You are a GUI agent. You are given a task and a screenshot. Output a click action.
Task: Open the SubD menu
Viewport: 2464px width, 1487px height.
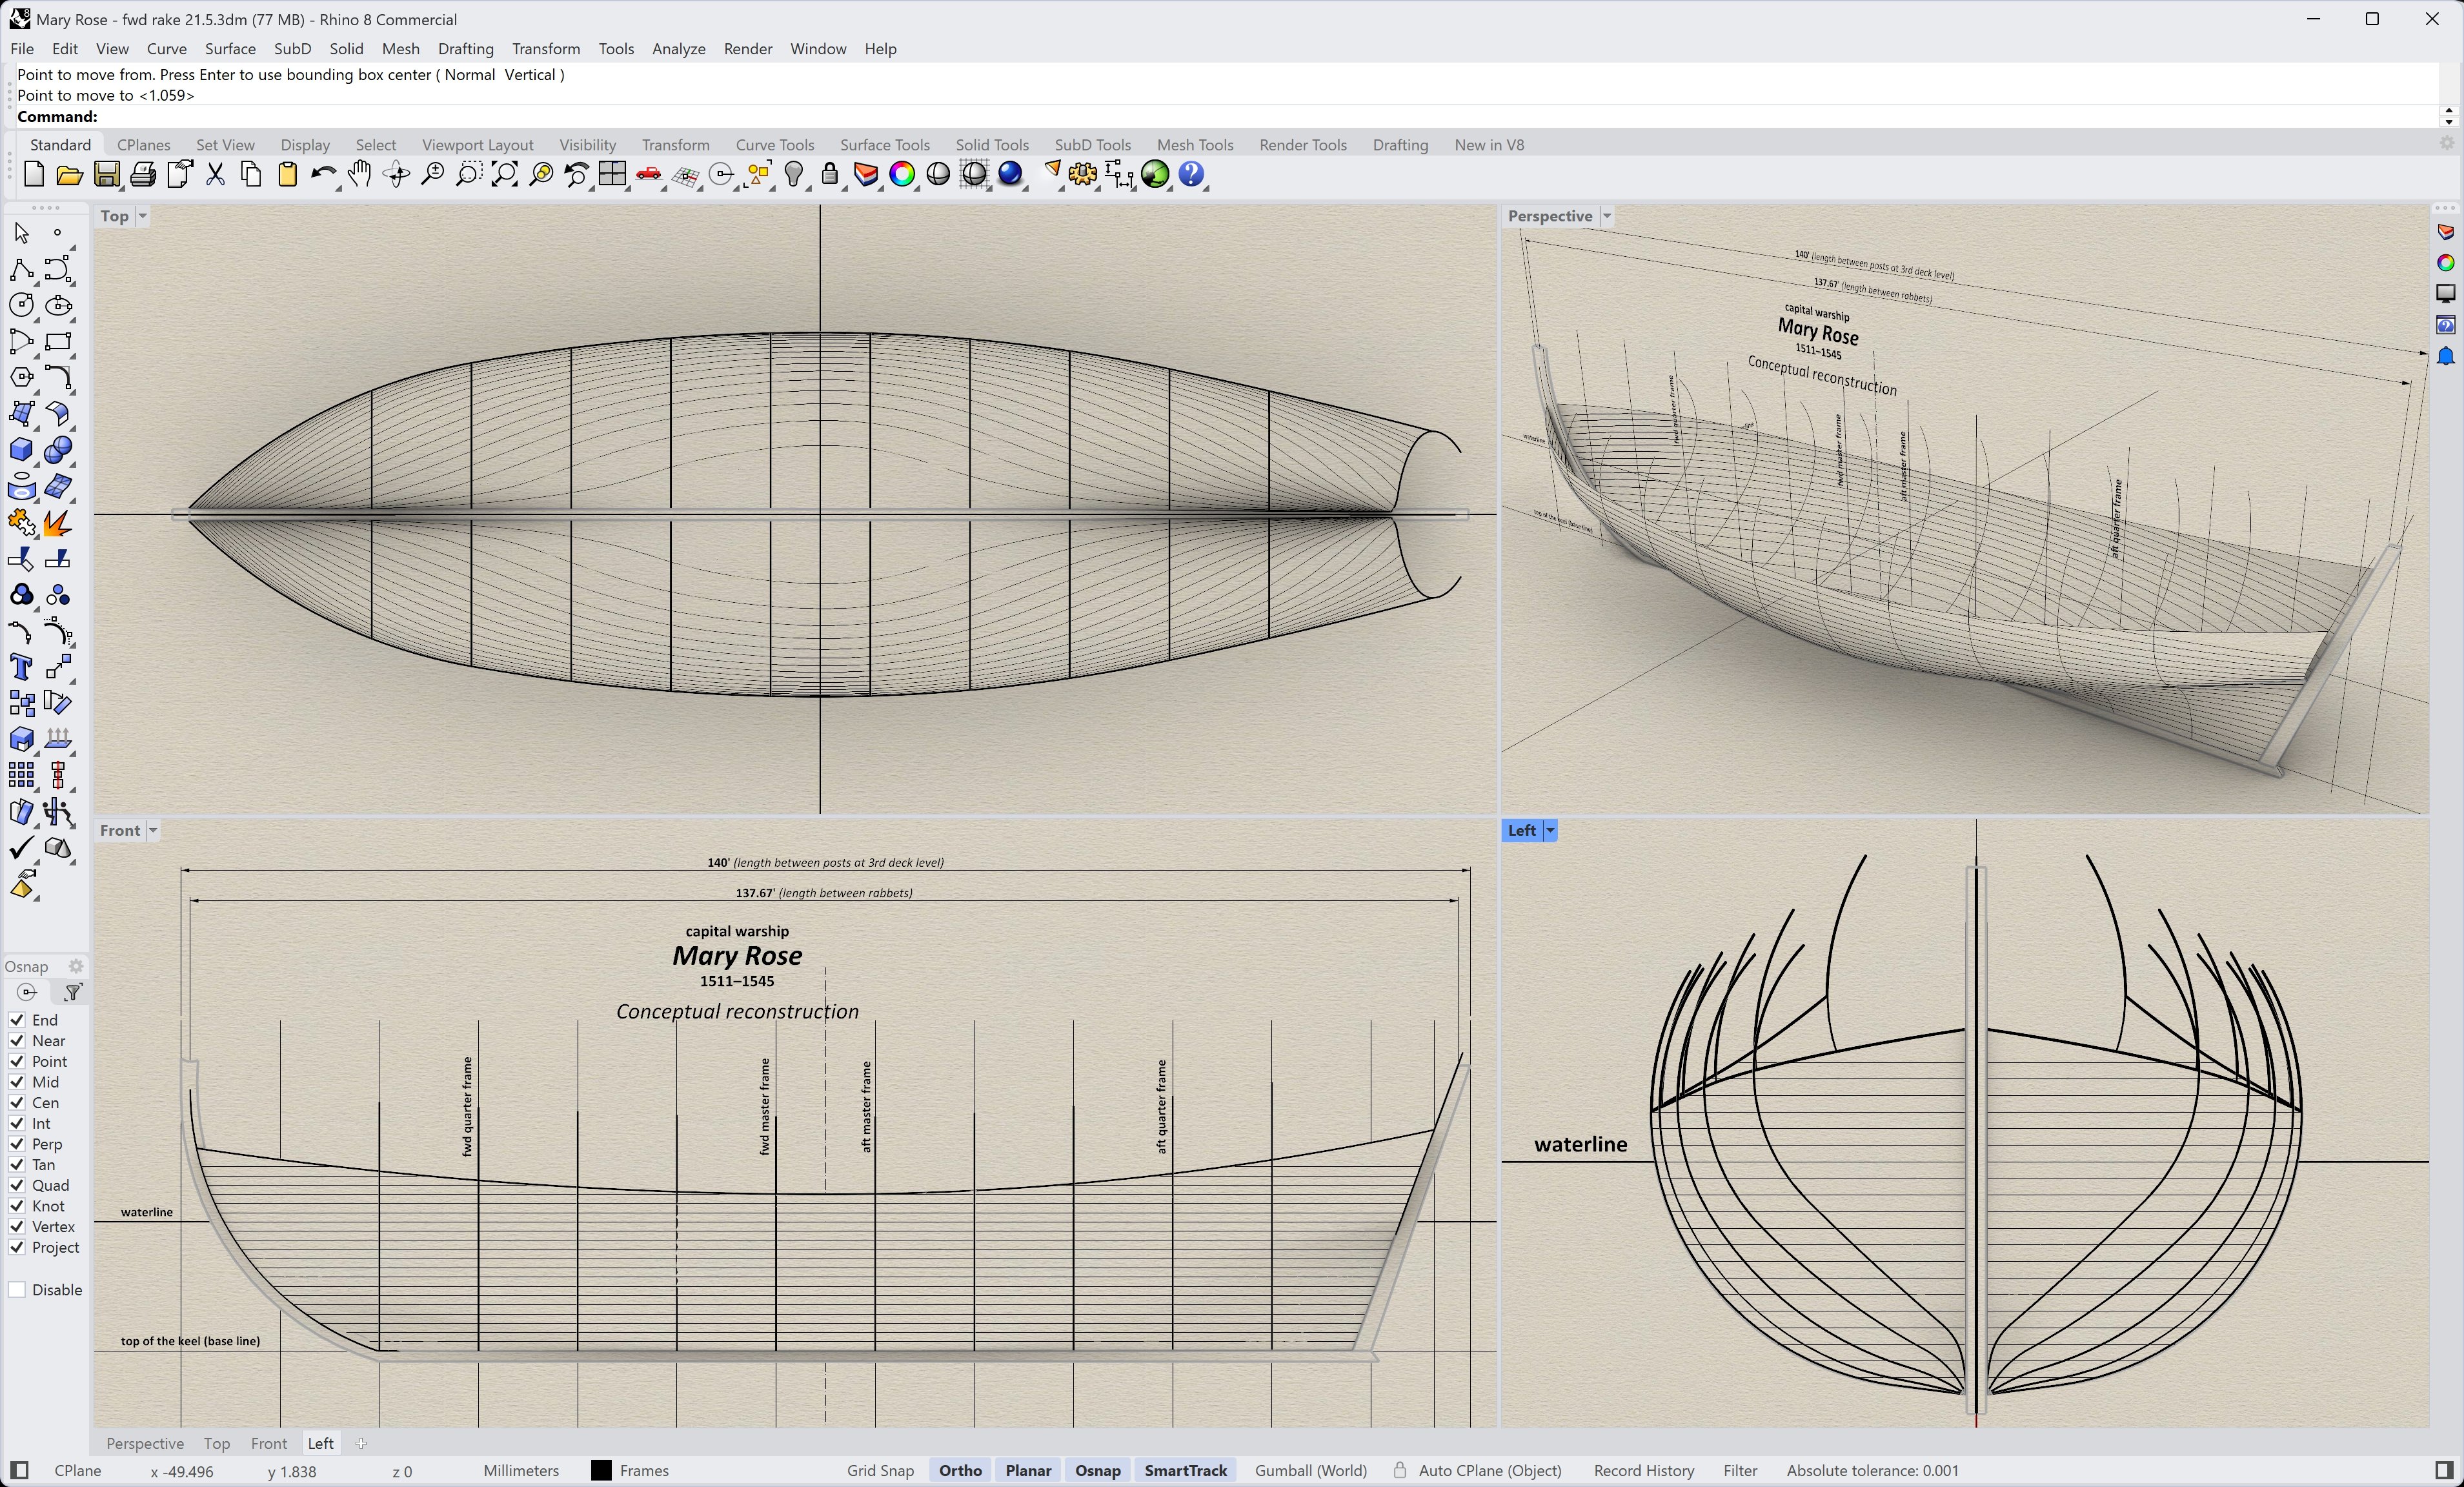[x=292, y=49]
